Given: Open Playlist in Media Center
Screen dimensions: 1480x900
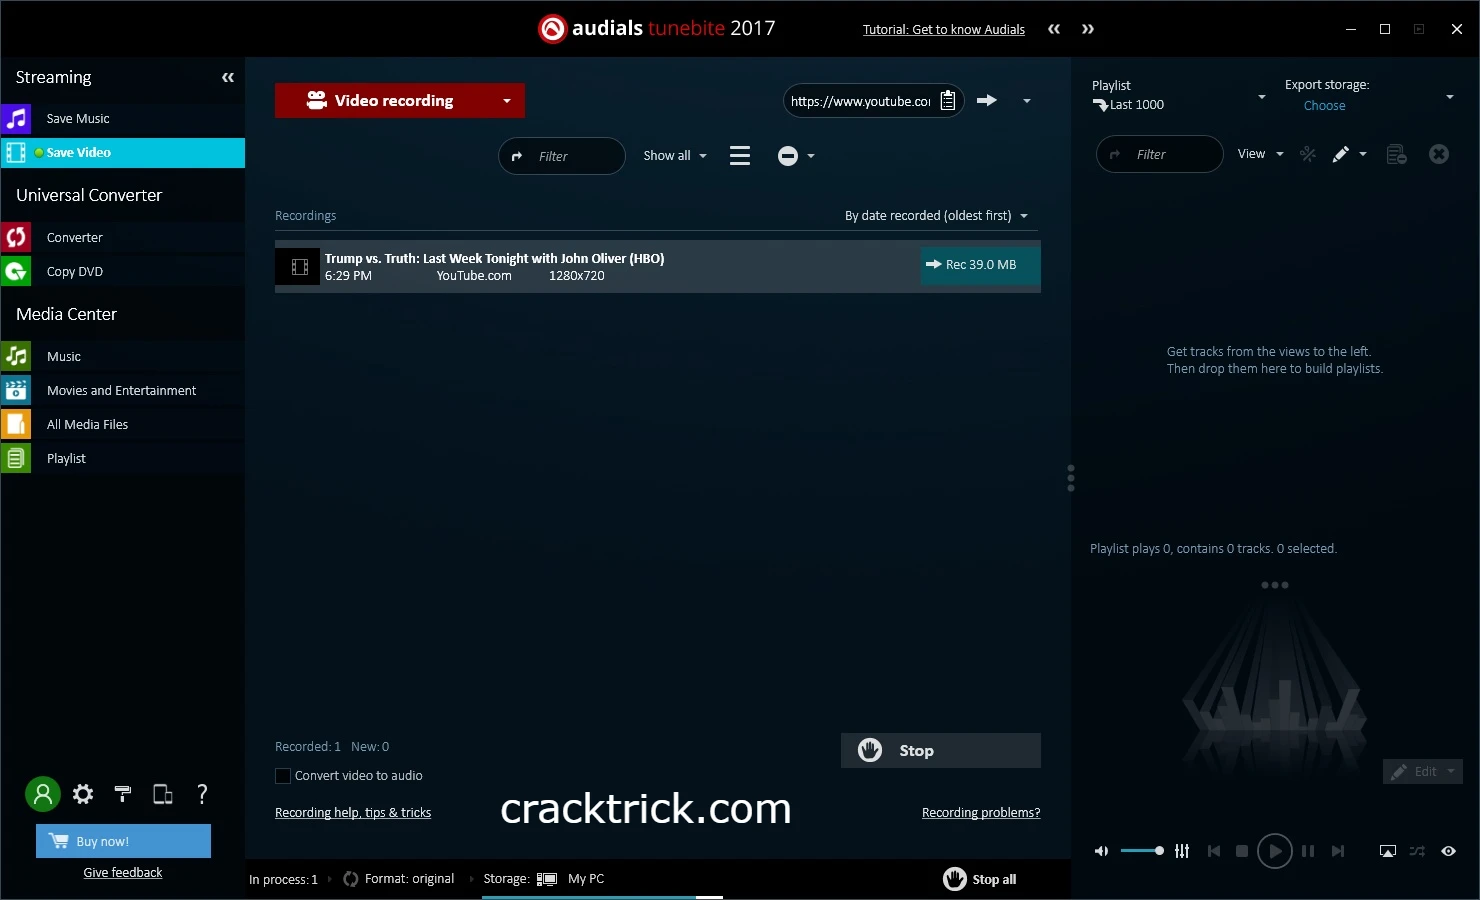Looking at the screenshot, I should [x=122, y=458].
